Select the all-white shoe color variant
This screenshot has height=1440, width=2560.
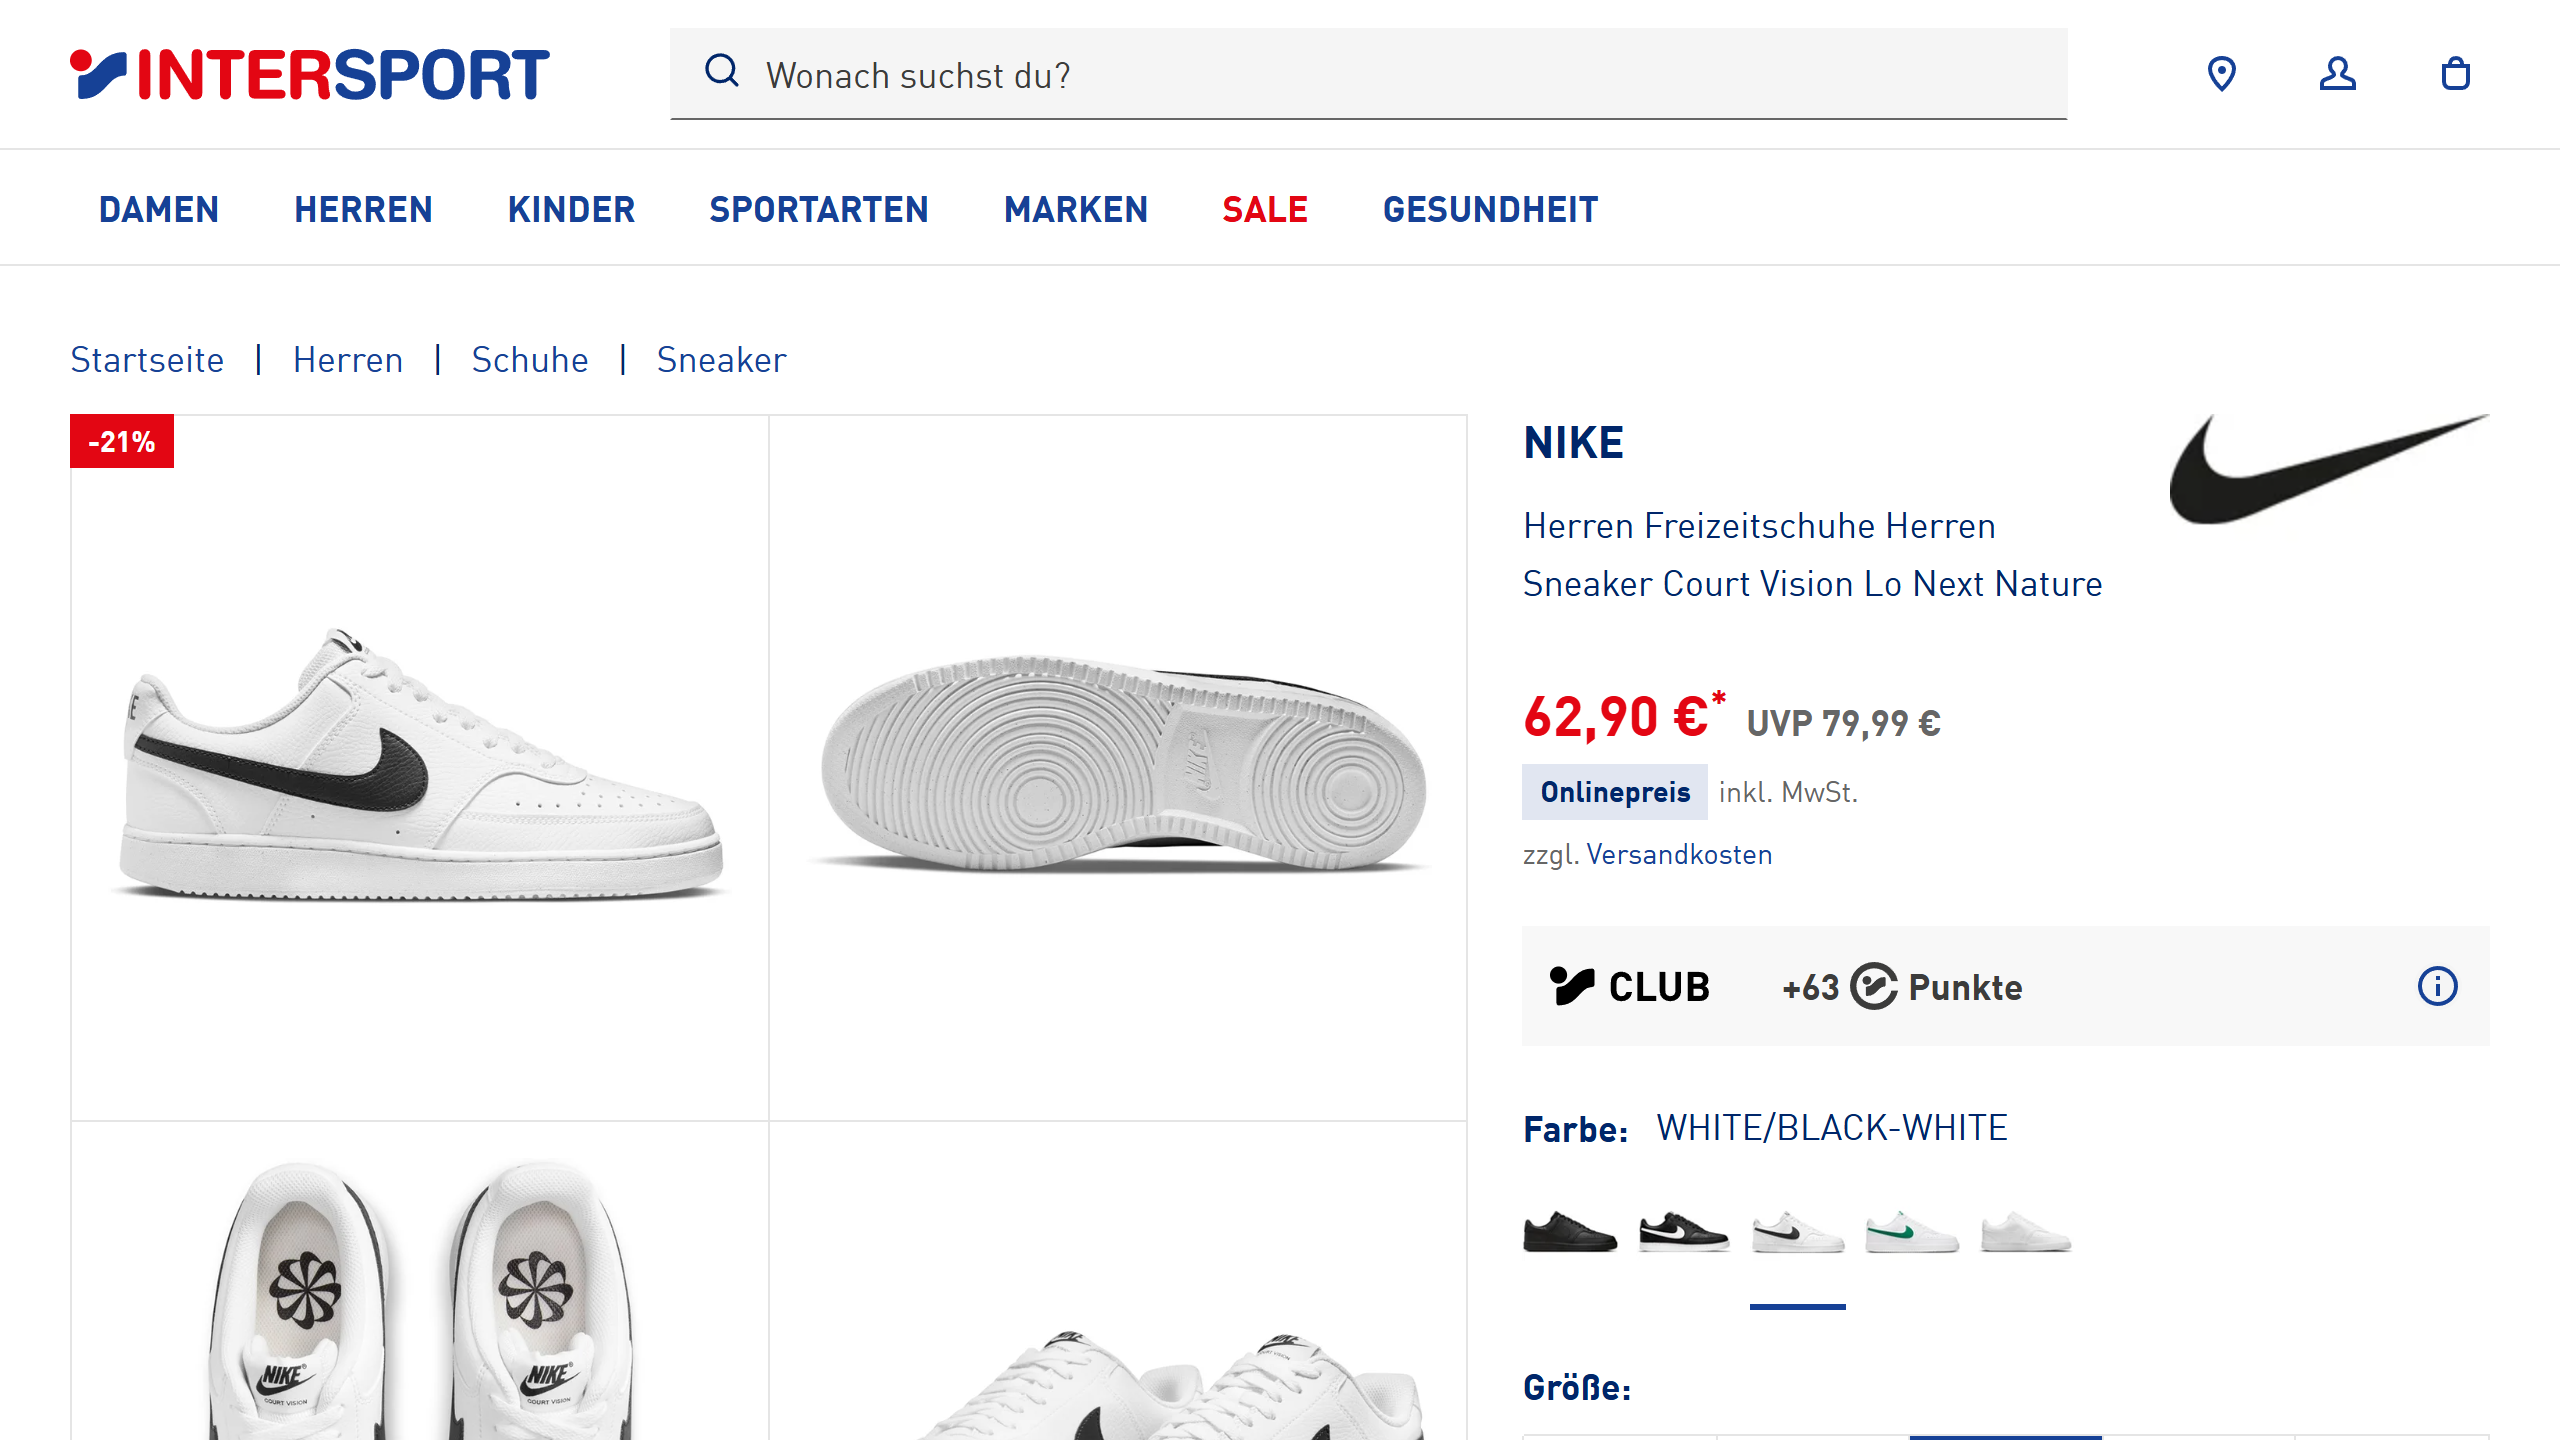pyautogui.click(x=2025, y=1232)
